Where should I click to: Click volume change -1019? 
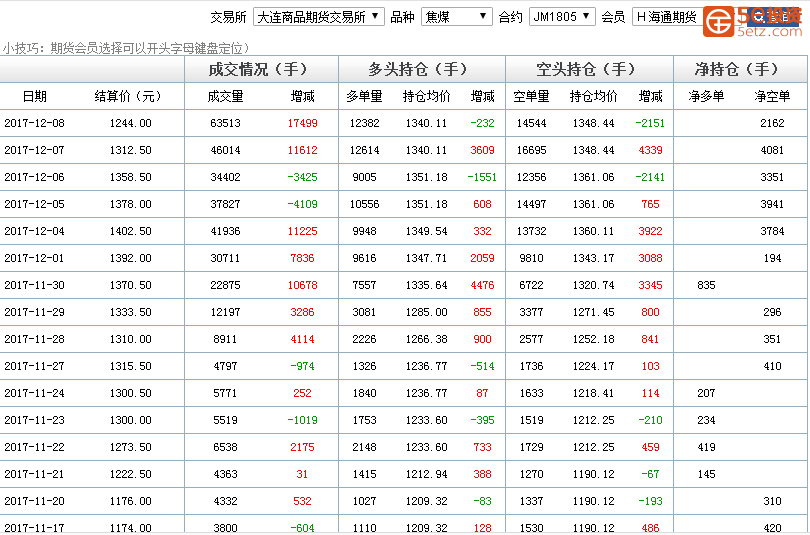click(x=305, y=420)
